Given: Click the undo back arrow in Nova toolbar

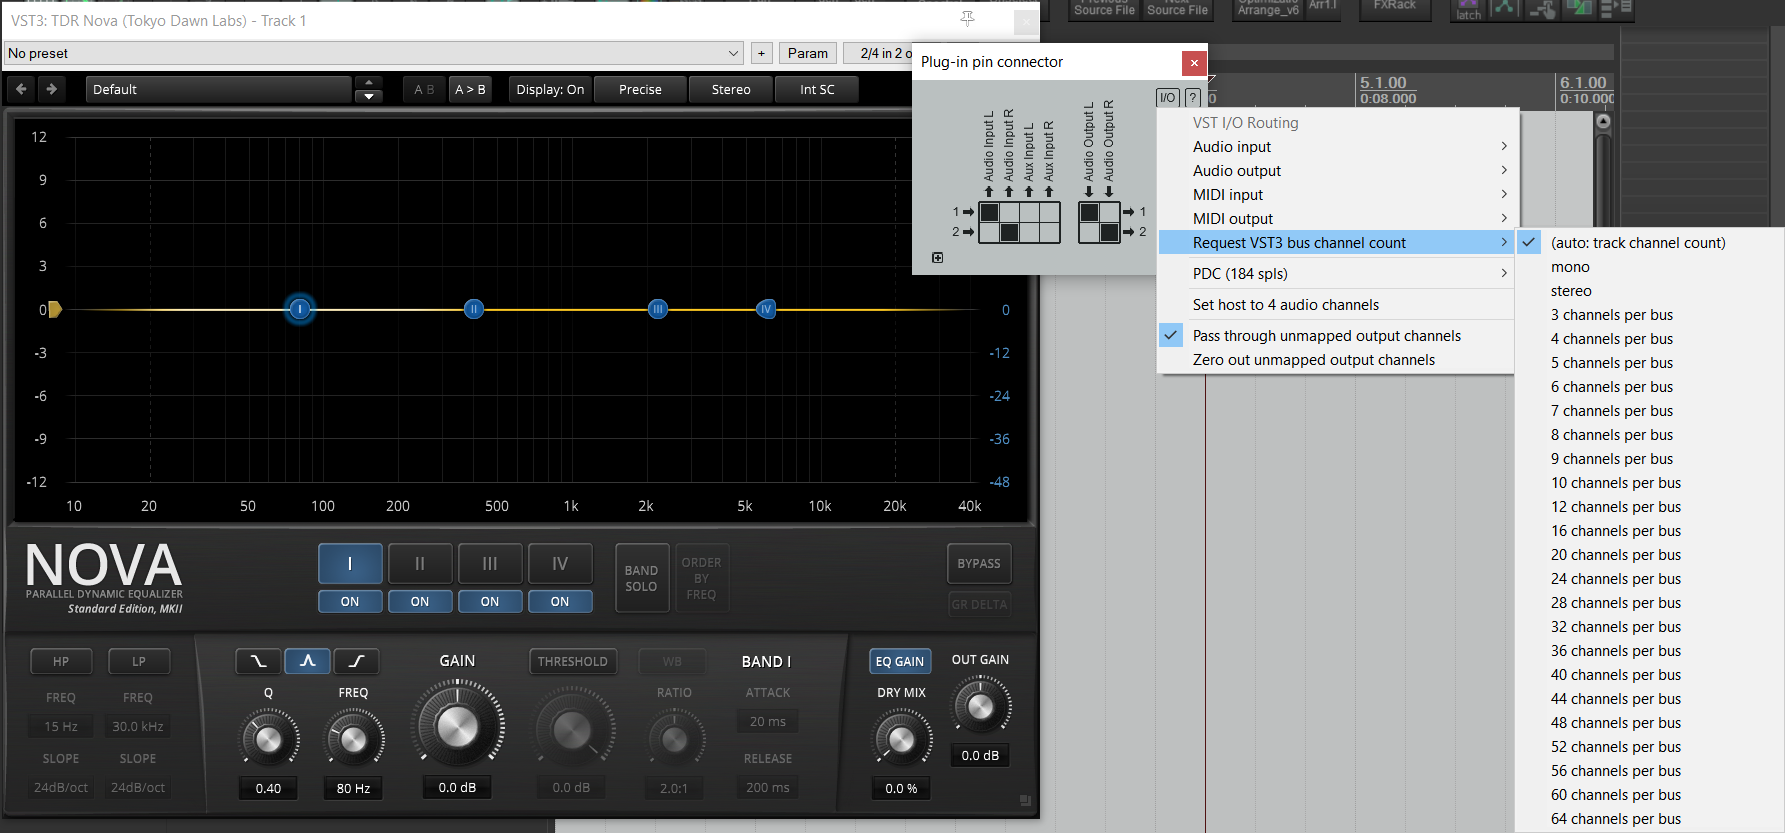Looking at the screenshot, I should pyautogui.click(x=21, y=89).
